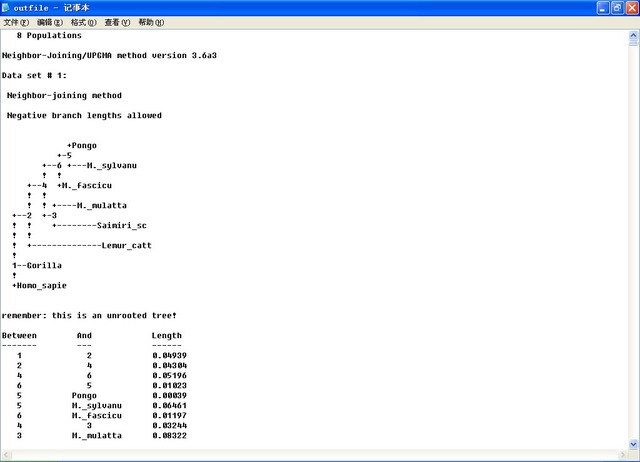Open the 查看(V) menu
The width and height of the screenshot is (640, 462).
point(117,22)
